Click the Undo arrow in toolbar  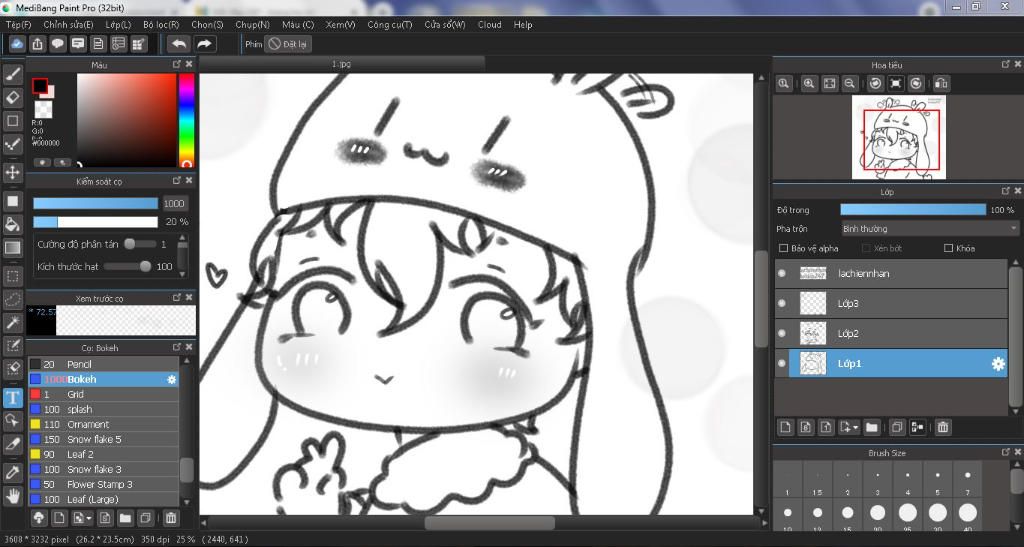[x=179, y=44]
